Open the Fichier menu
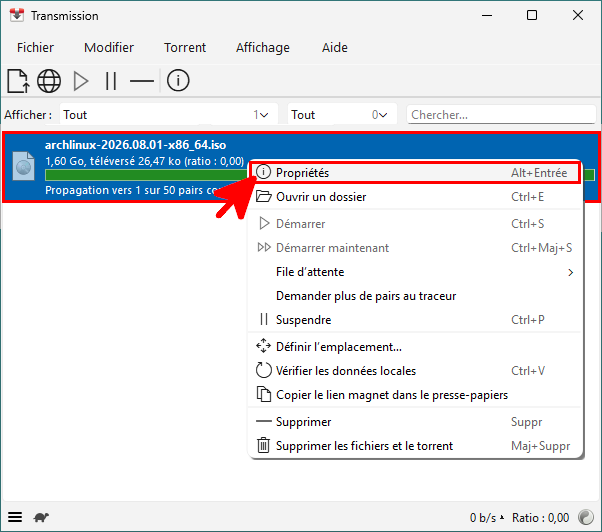 click(x=35, y=48)
